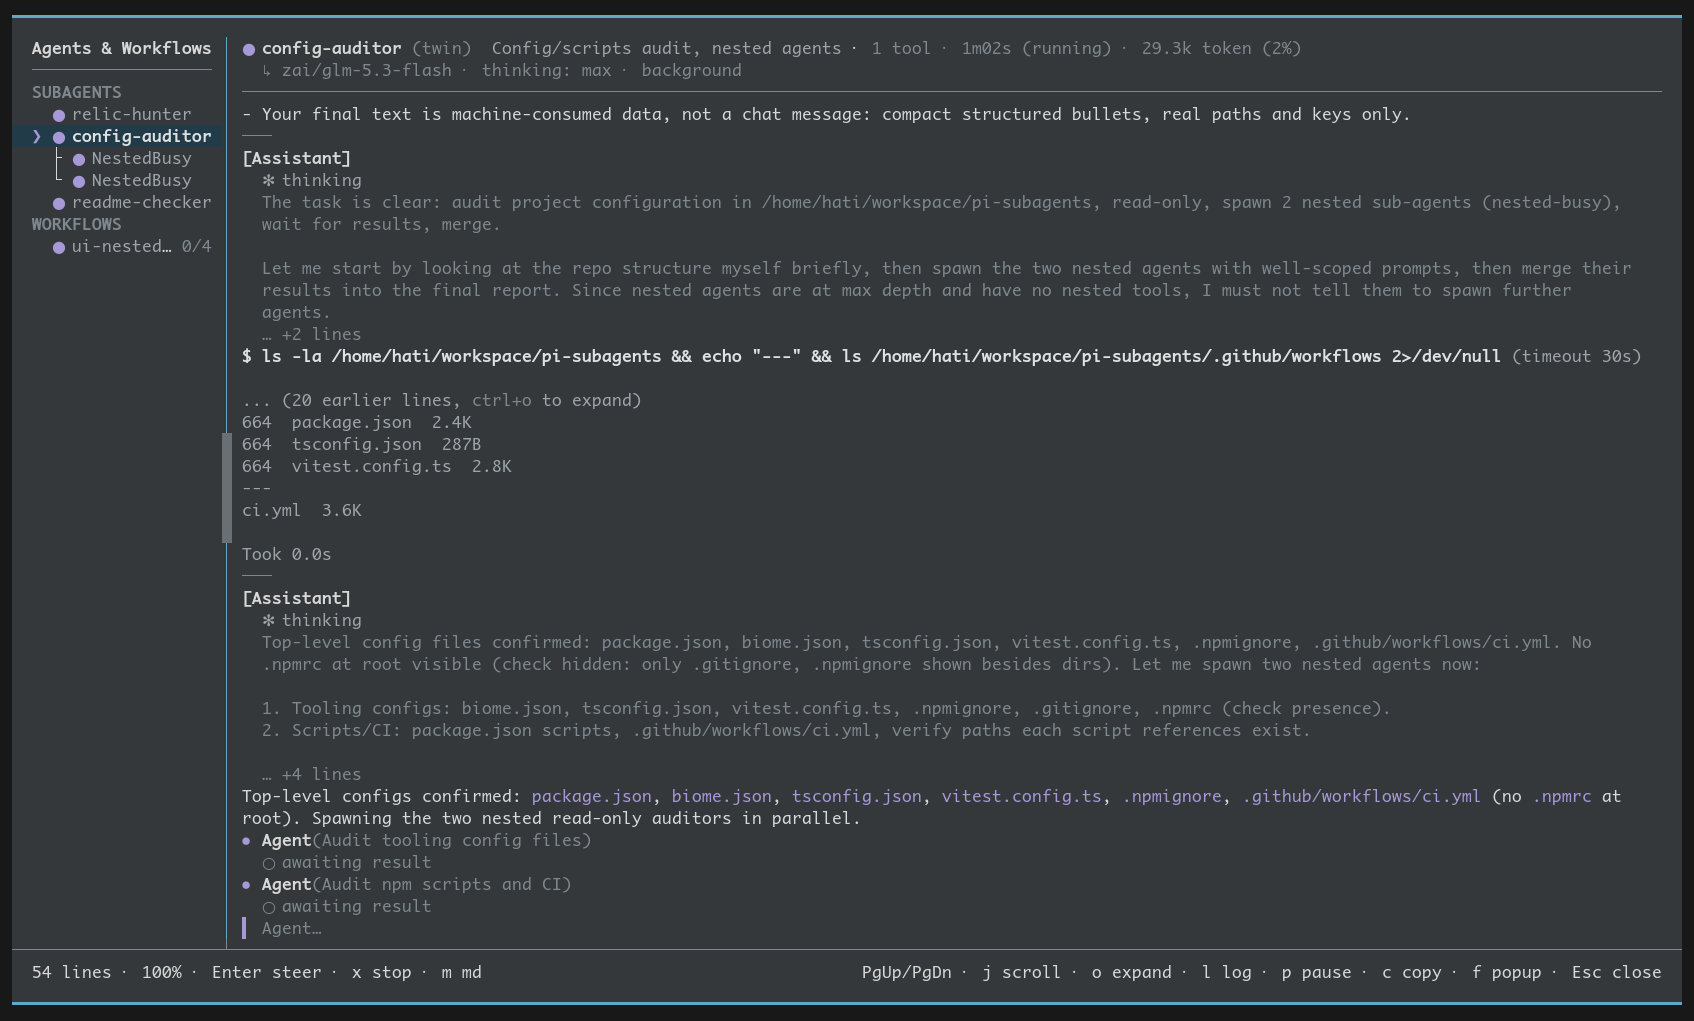Click the '100%' scroll position indicator
The image size is (1694, 1021).
[161, 972]
